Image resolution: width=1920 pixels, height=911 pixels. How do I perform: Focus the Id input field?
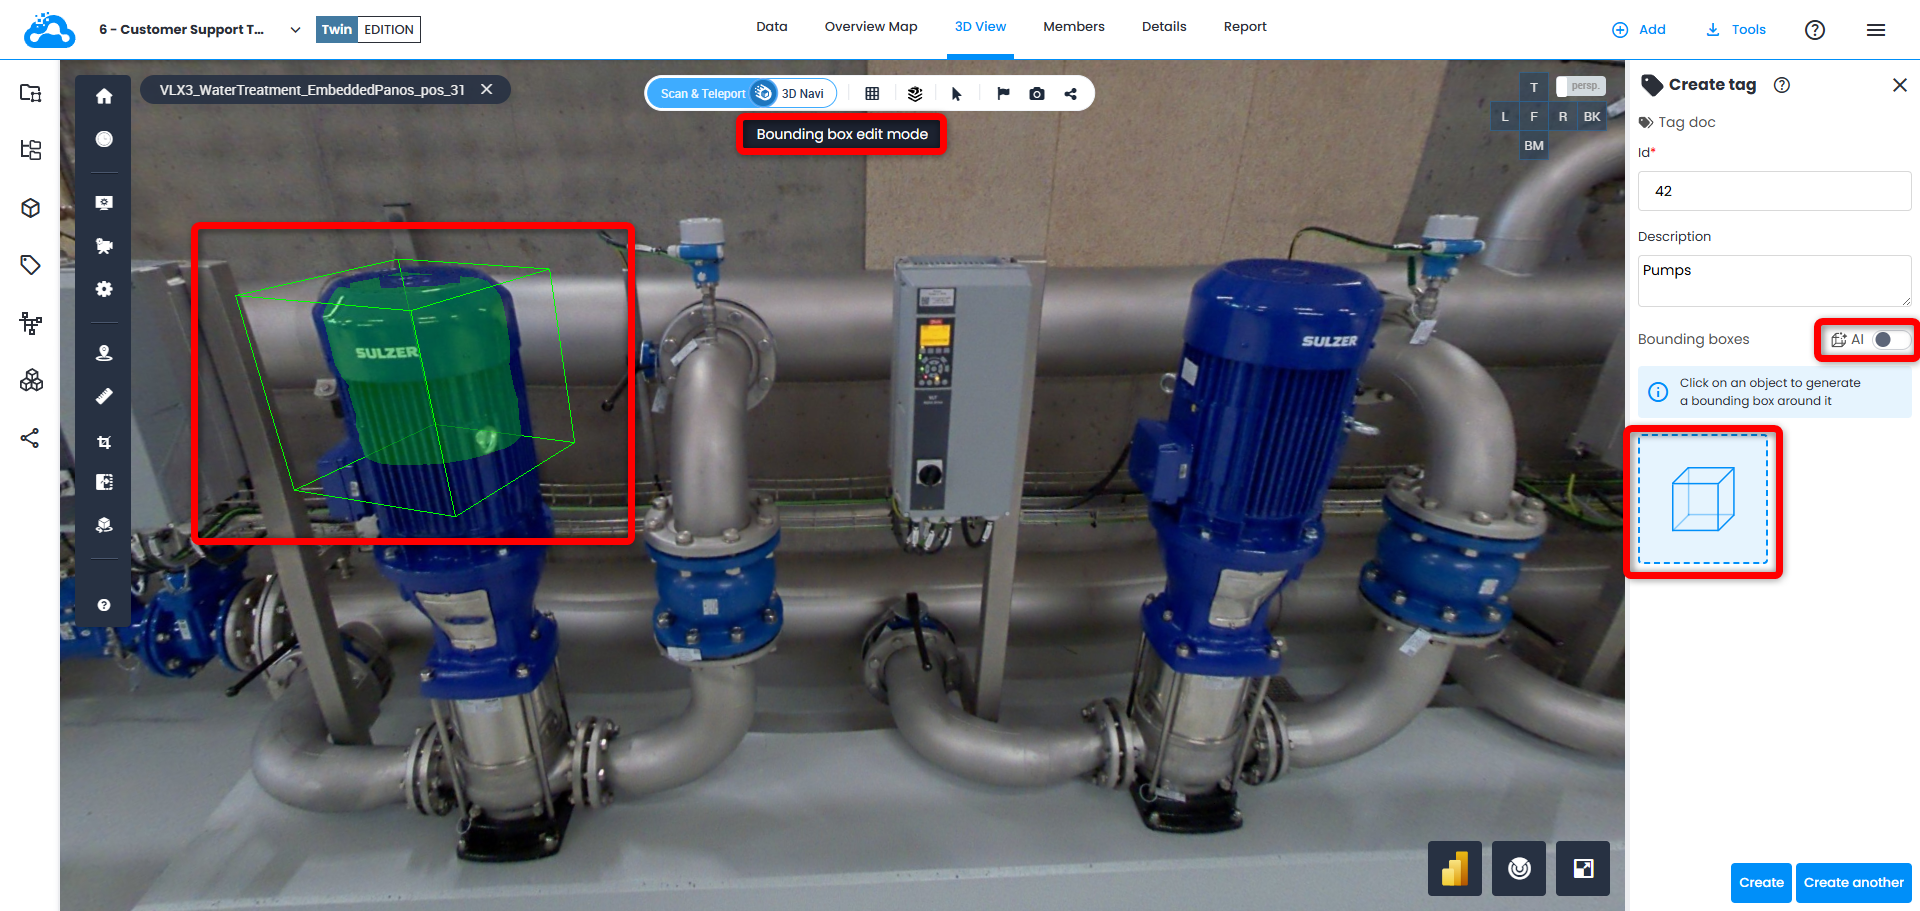coord(1775,191)
